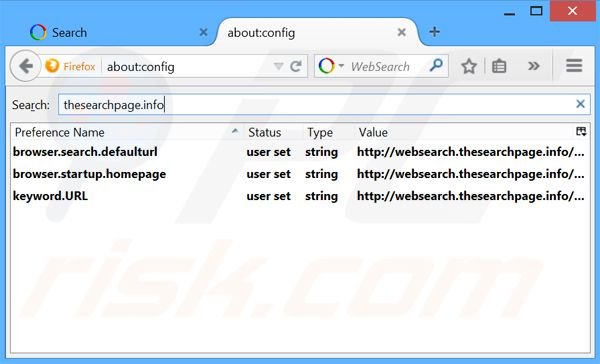Click value of browser.search.defaulturl

click(470, 152)
